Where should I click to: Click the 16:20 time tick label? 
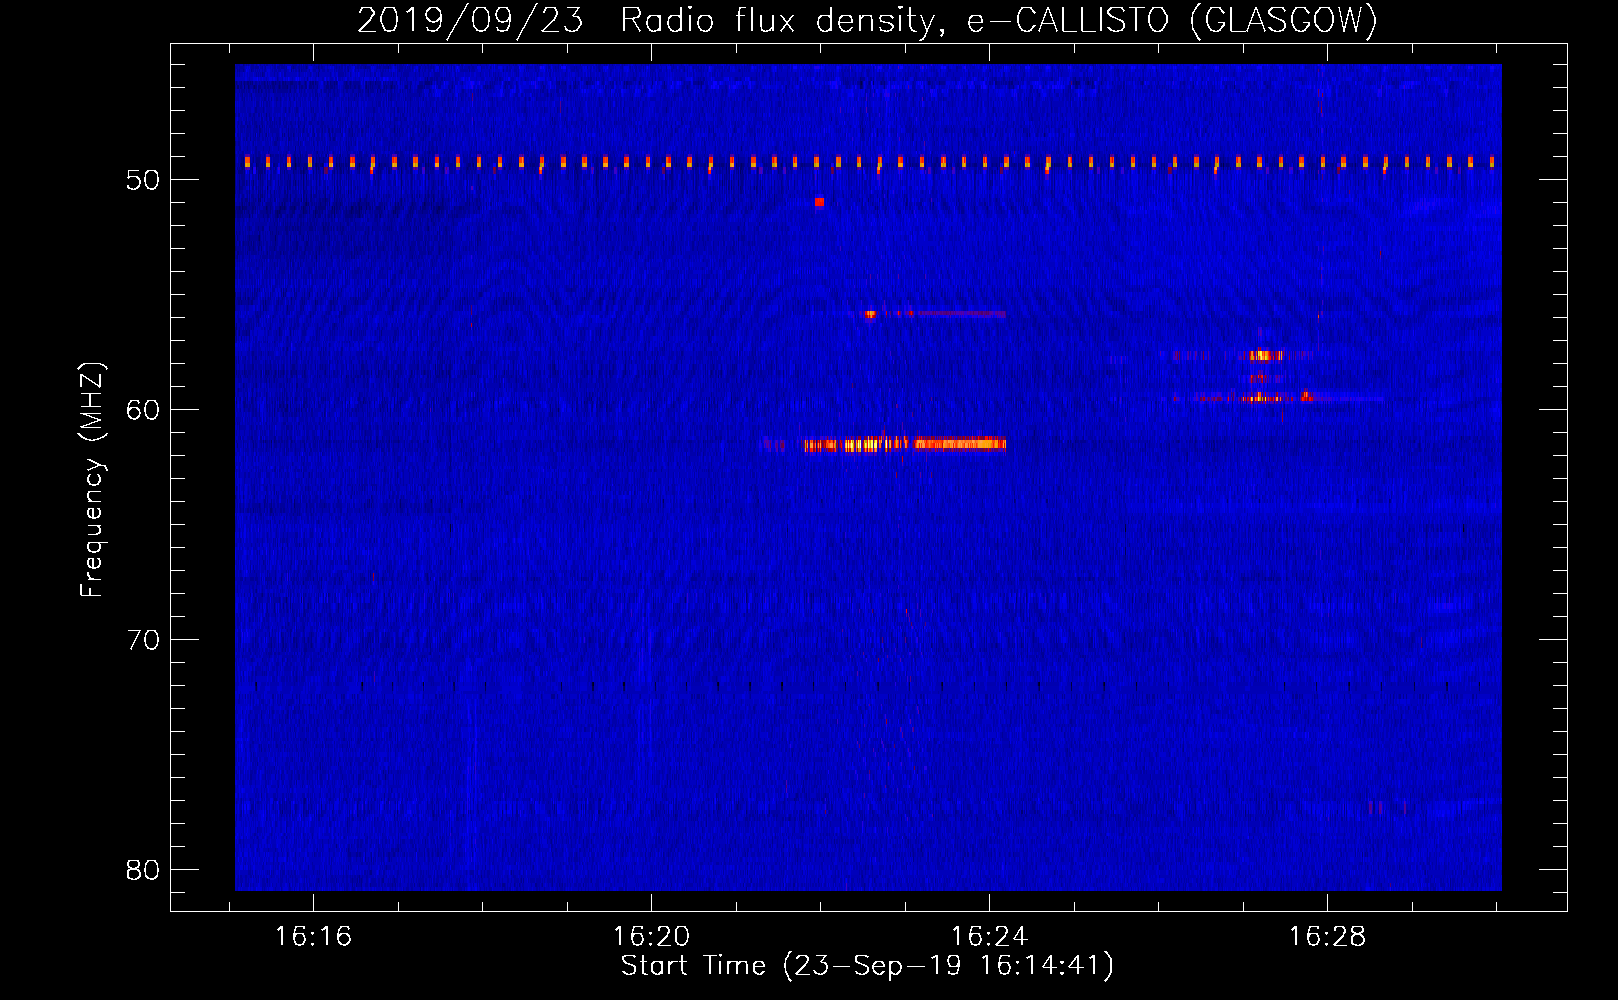point(651,937)
